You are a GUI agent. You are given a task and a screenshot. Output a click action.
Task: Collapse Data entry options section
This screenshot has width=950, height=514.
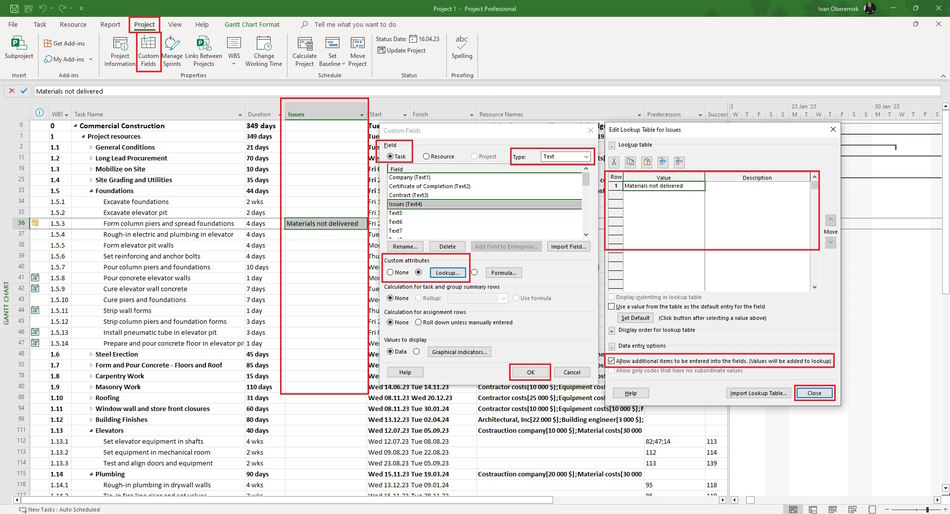coord(612,346)
